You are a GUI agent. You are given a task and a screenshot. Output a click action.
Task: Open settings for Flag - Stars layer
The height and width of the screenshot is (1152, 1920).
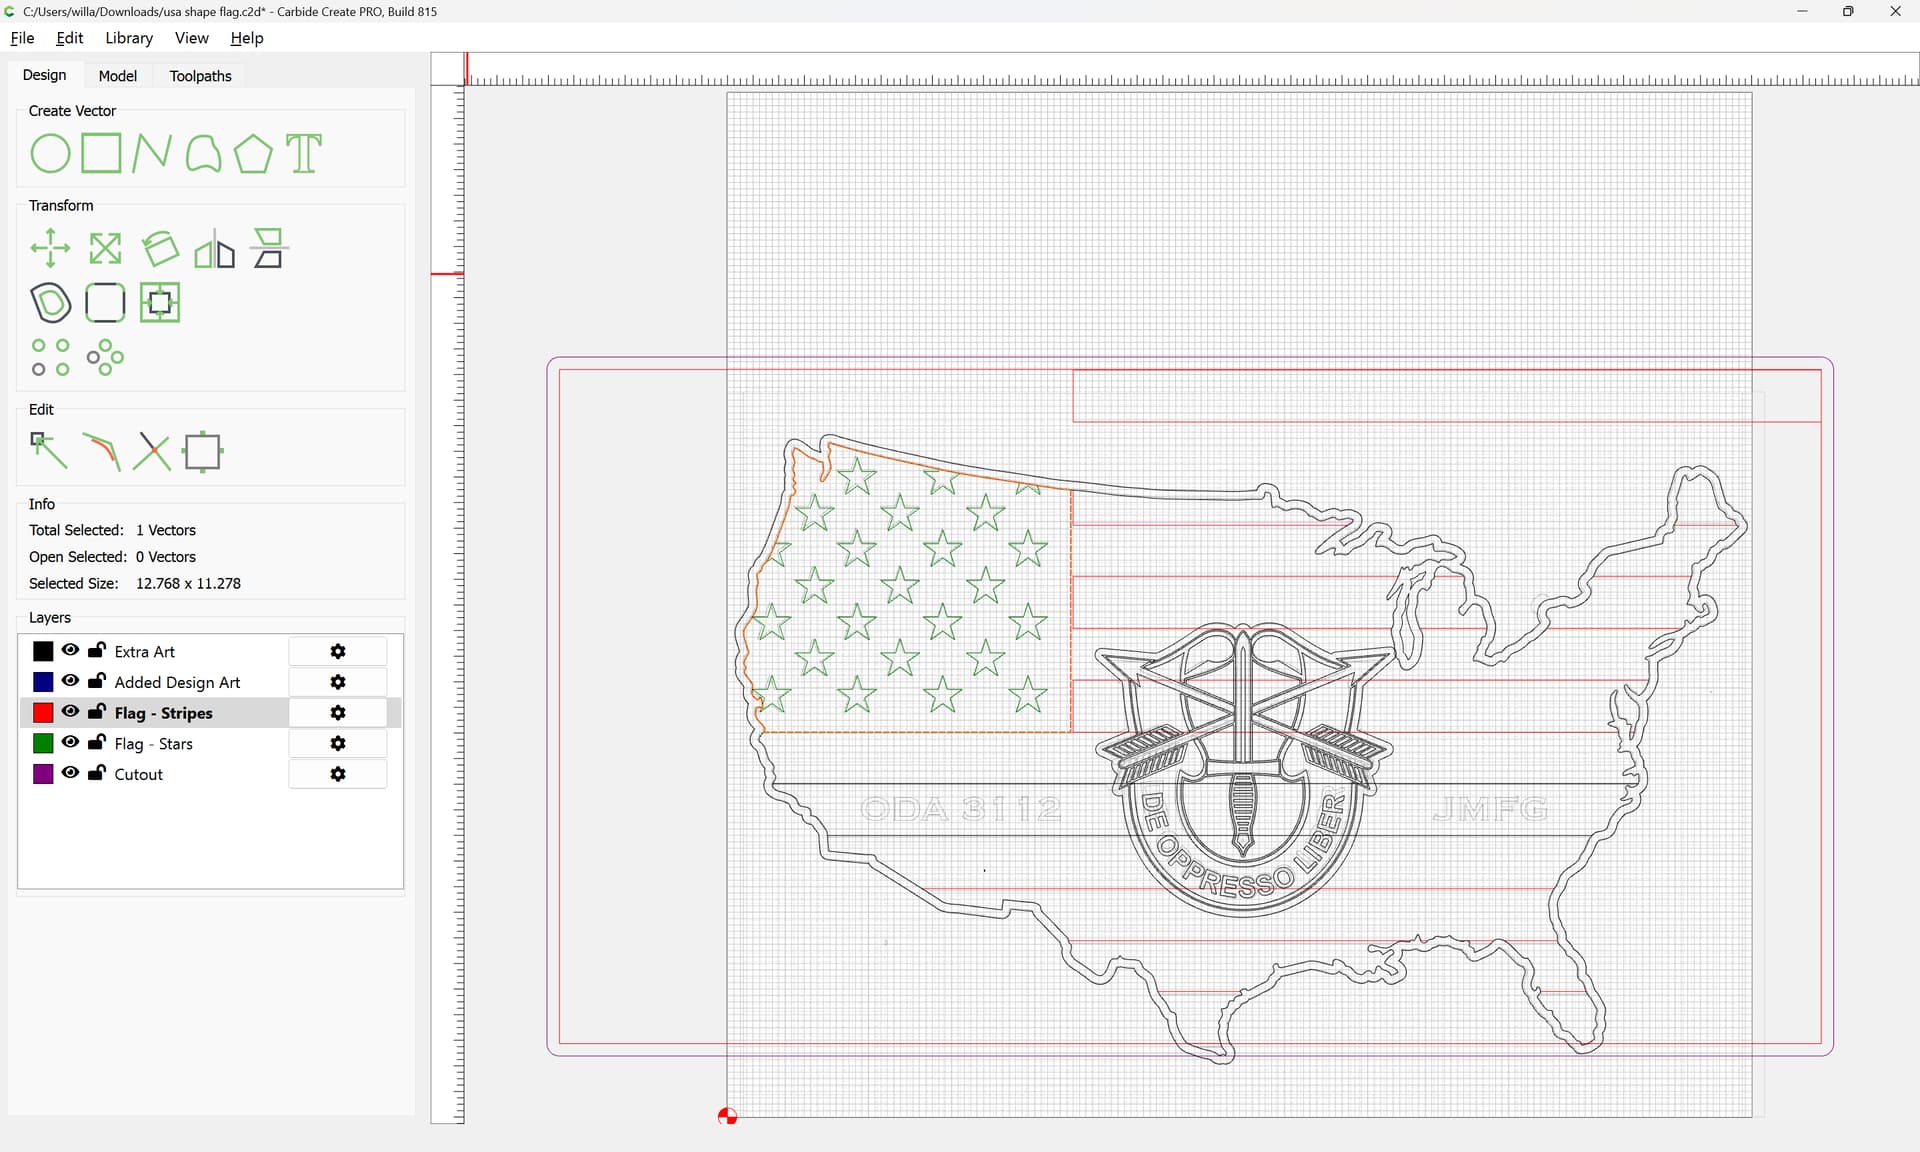[338, 744]
